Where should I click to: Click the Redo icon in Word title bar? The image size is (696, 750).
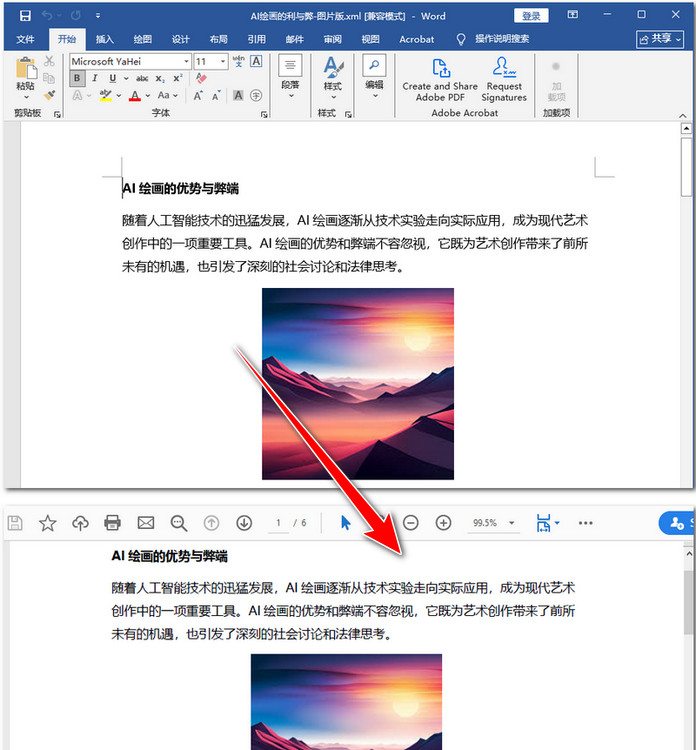pos(76,16)
